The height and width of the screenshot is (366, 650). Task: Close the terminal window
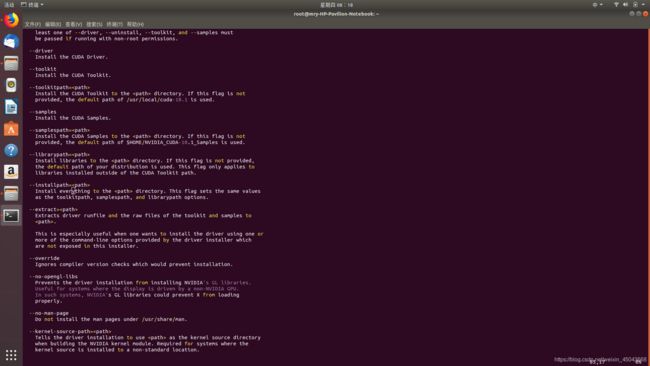[645, 14]
